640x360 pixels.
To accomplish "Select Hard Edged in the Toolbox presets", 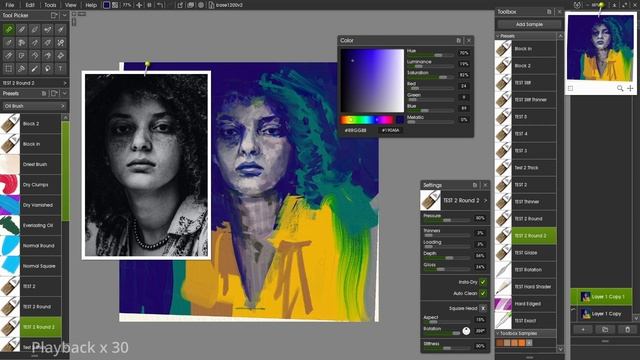I will click(x=526, y=304).
